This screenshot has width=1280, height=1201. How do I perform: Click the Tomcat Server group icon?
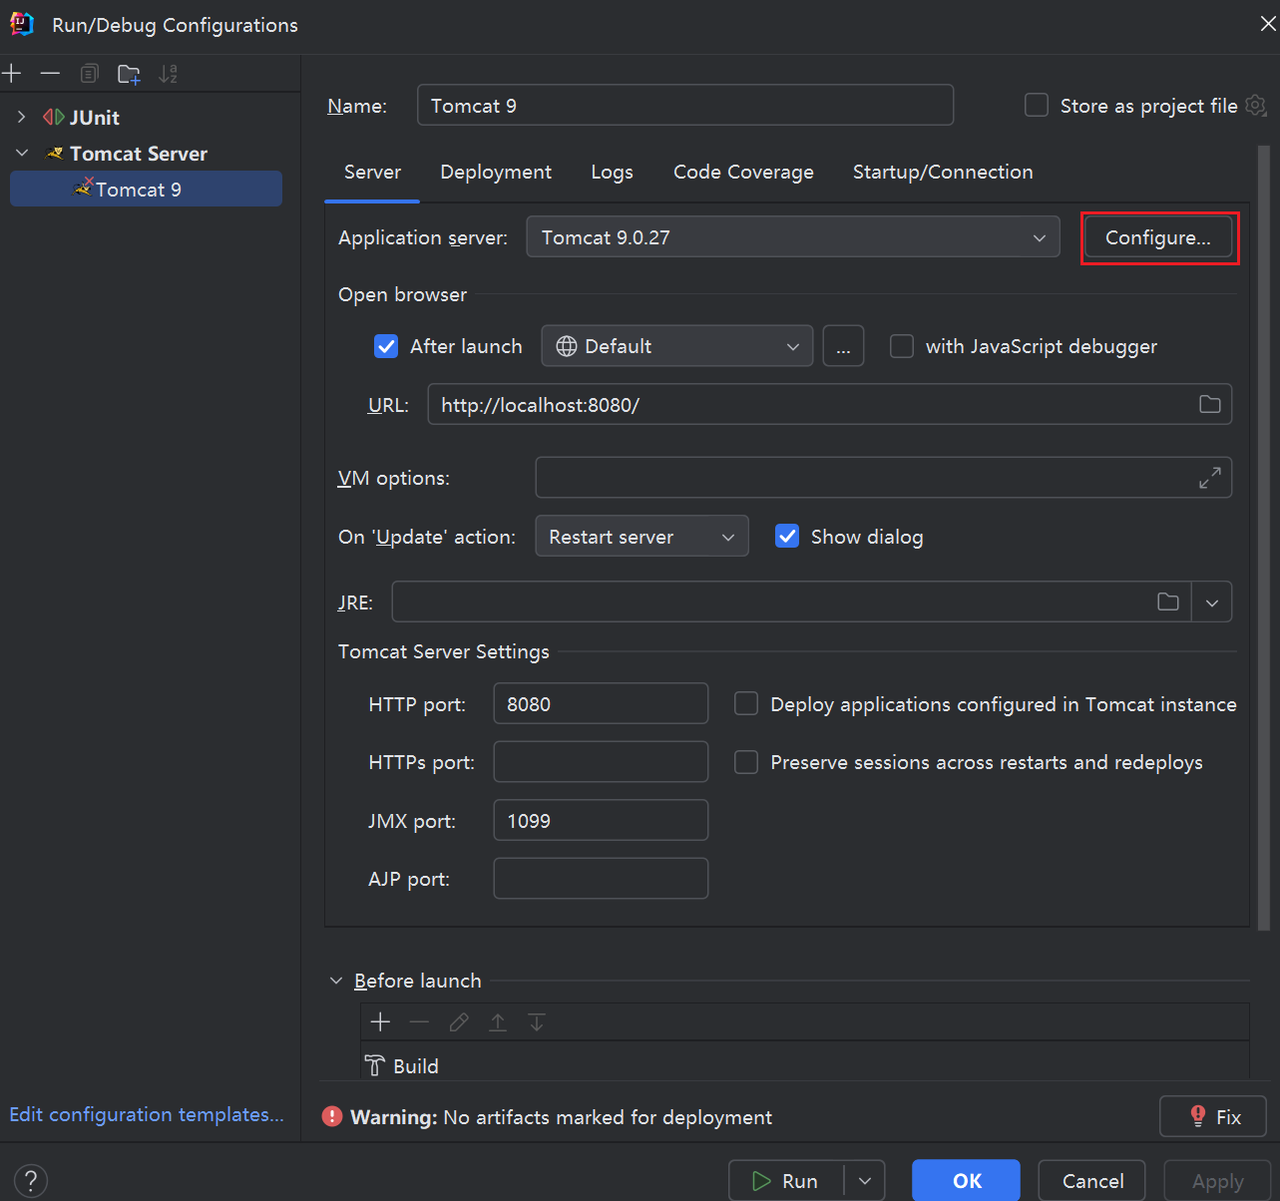click(55, 153)
